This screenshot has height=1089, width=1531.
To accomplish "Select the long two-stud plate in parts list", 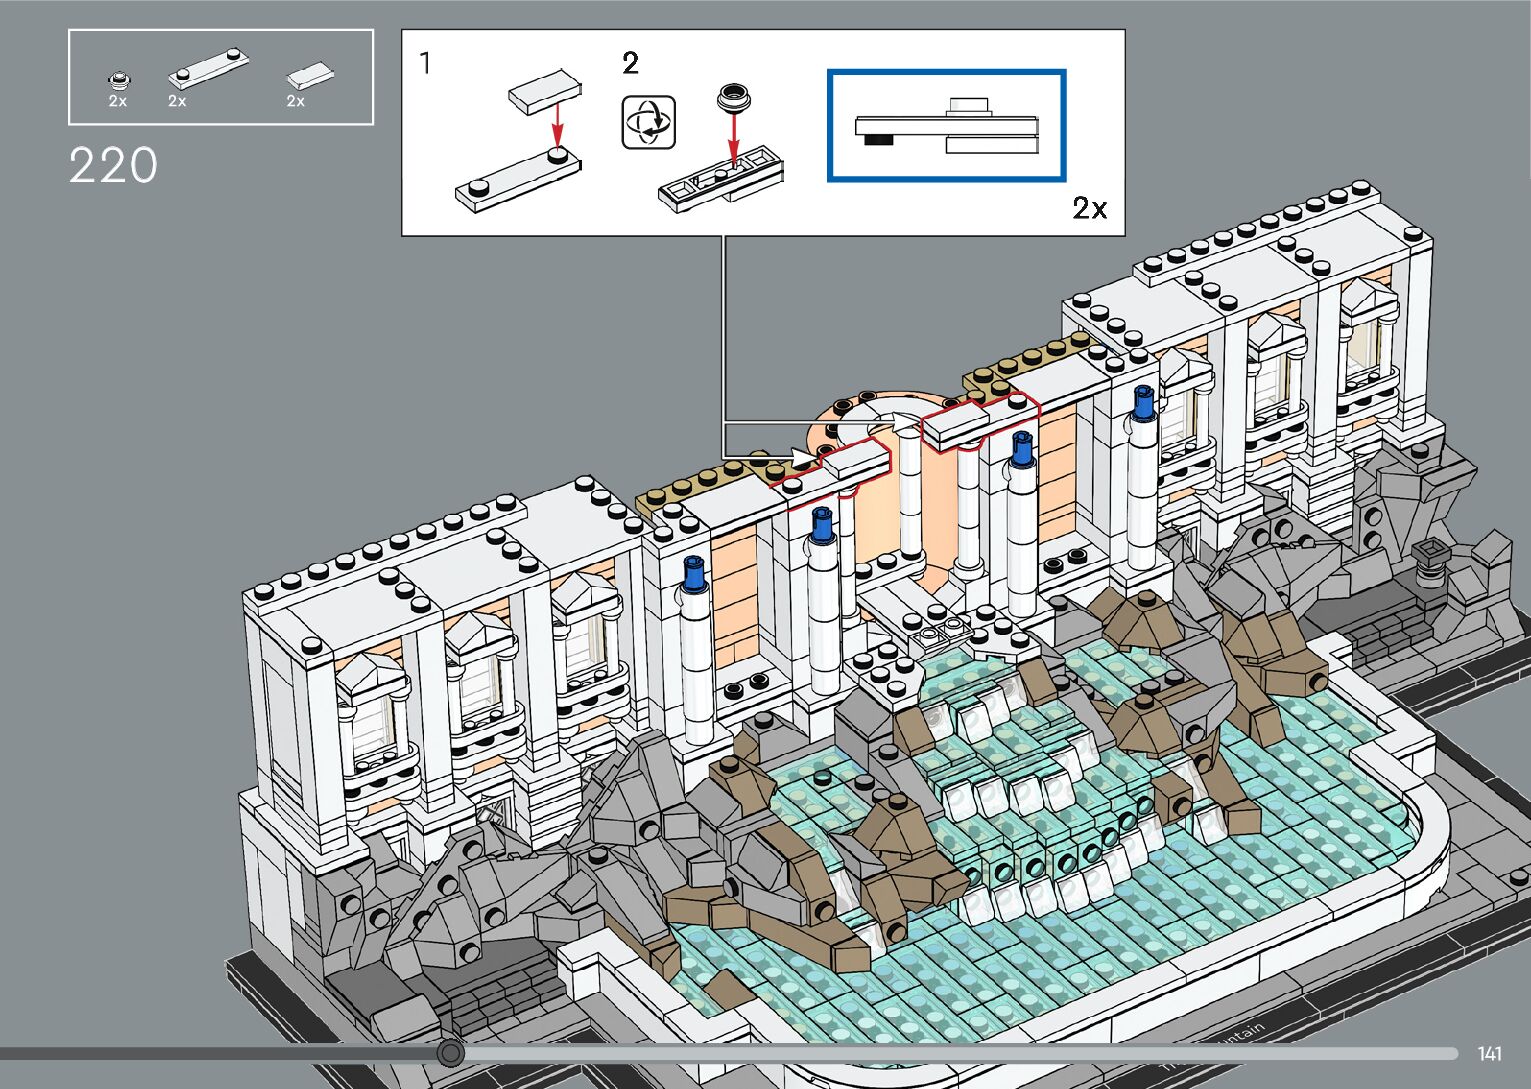I will tap(208, 68).
